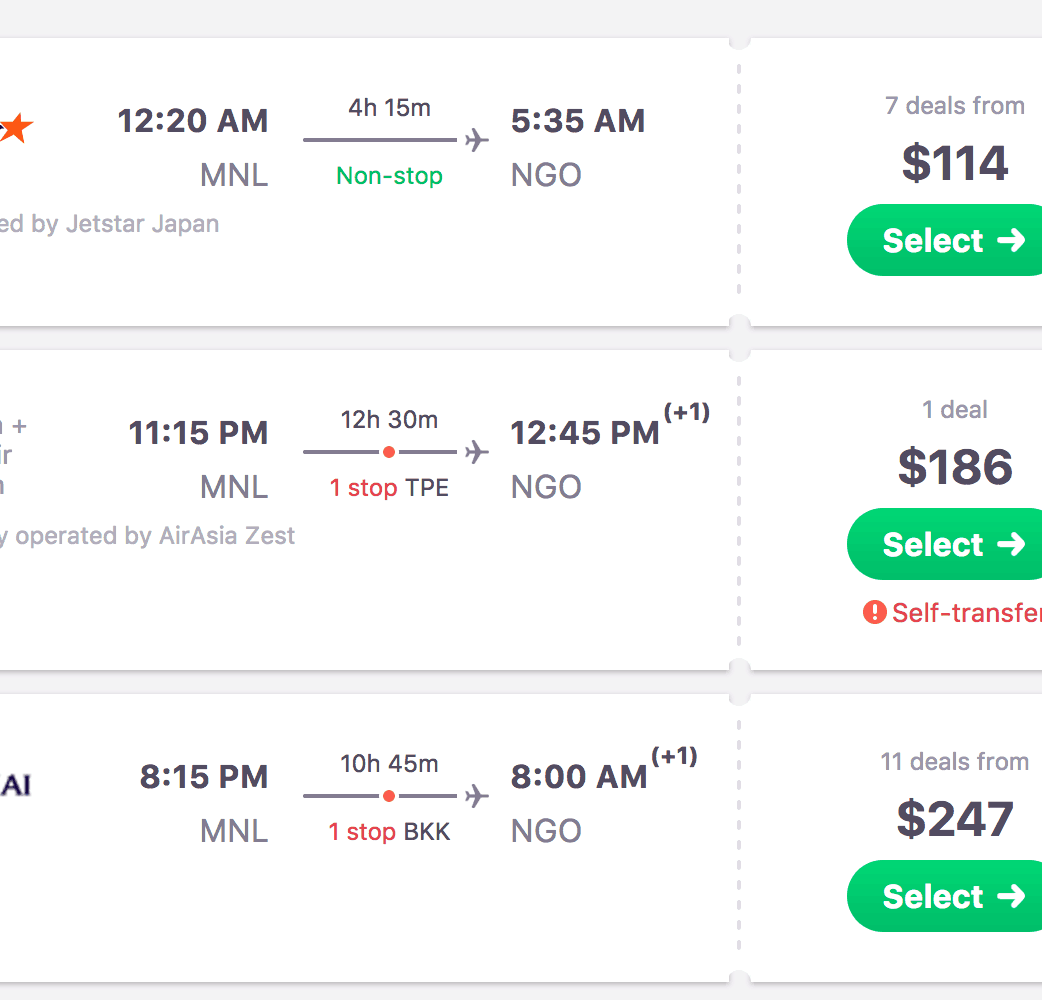Click the '7 deals from' text
Image resolution: width=1042 pixels, height=1000 pixels.
(x=954, y=106)
